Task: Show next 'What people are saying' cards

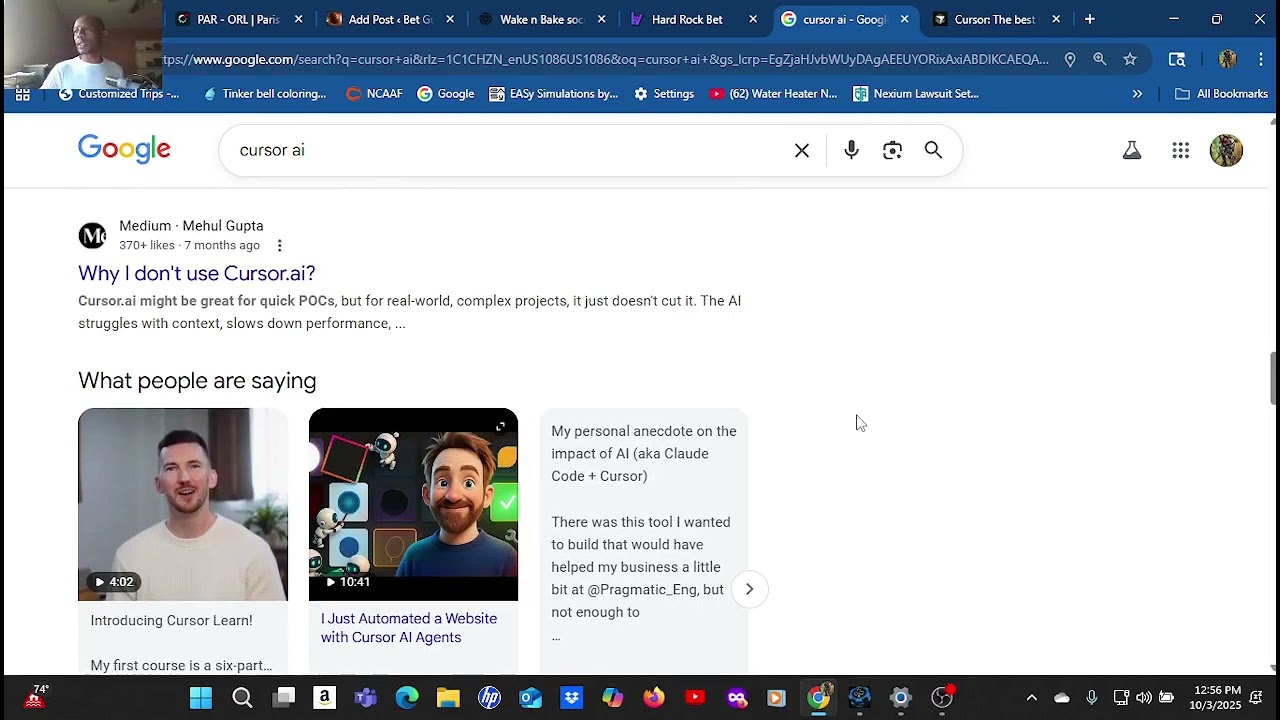Action: pos(749,589)
